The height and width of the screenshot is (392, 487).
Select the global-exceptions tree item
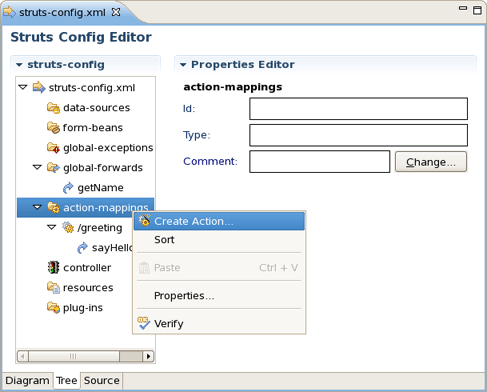point(108,148)
